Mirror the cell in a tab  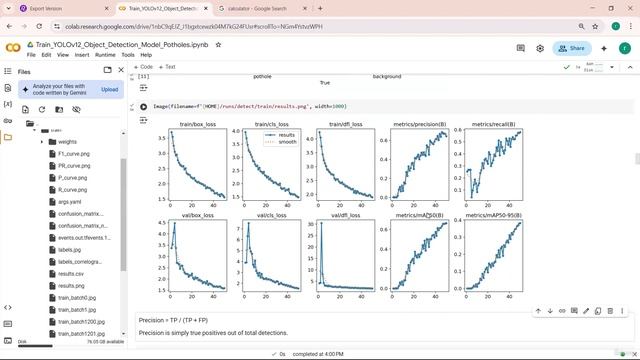click(x=598, y=311)
